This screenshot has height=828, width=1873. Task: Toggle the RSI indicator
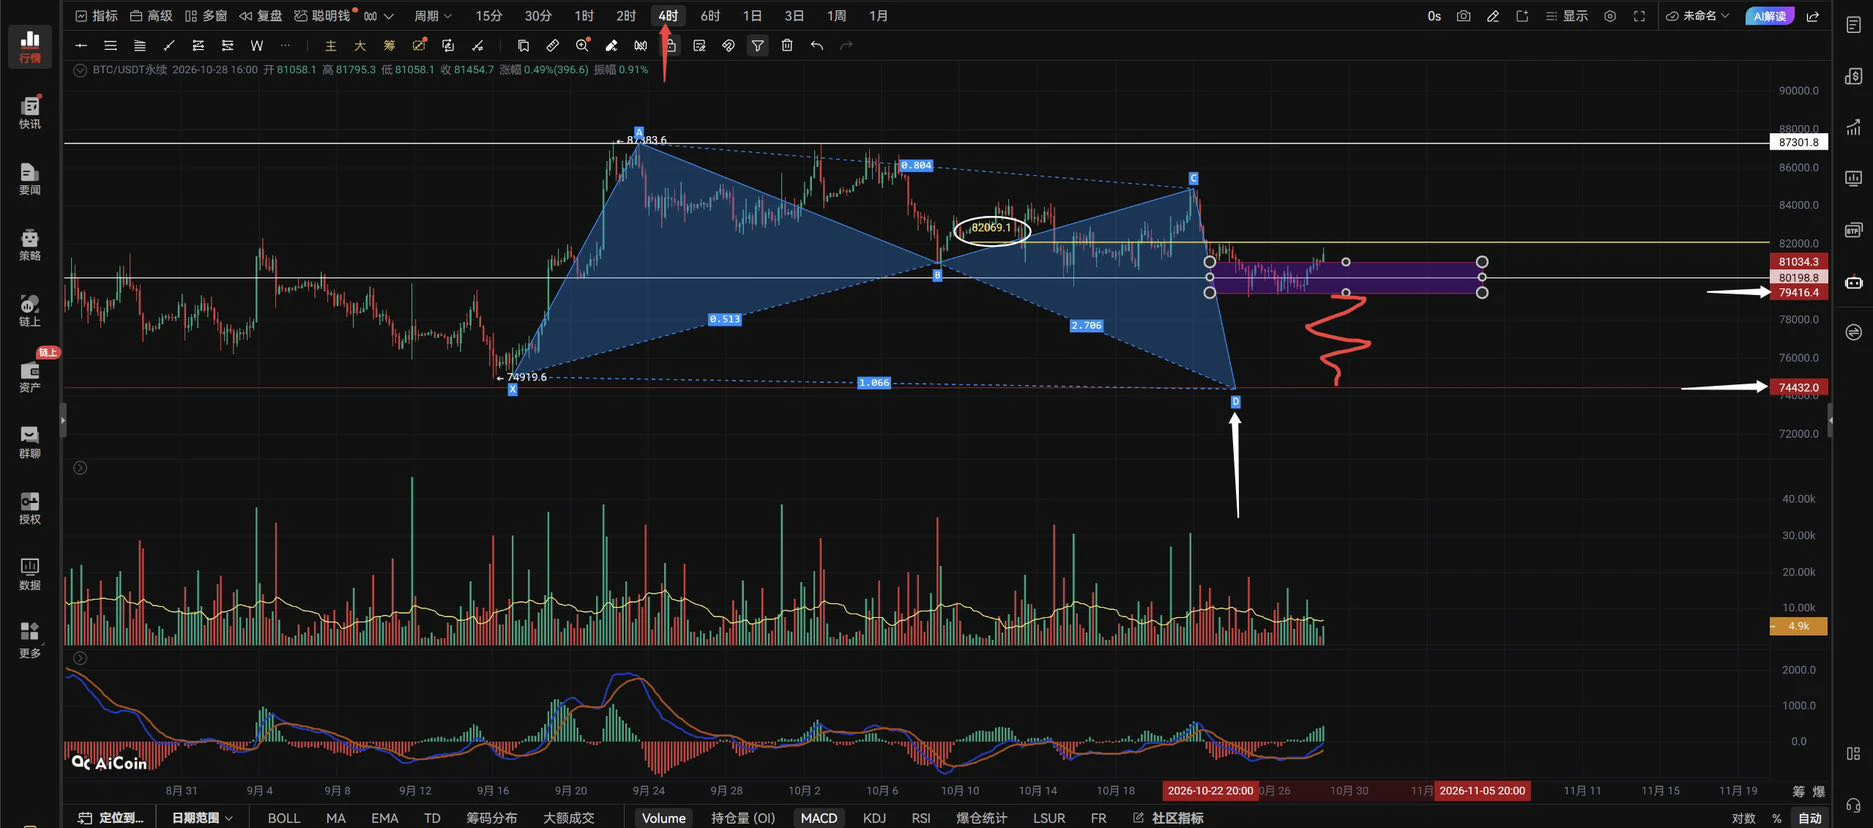(921, 818)
